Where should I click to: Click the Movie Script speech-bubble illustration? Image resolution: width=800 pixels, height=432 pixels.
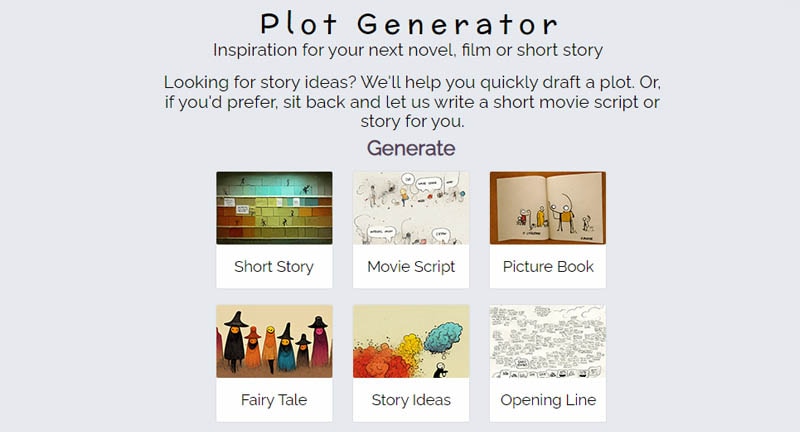[x=410, y=208]
